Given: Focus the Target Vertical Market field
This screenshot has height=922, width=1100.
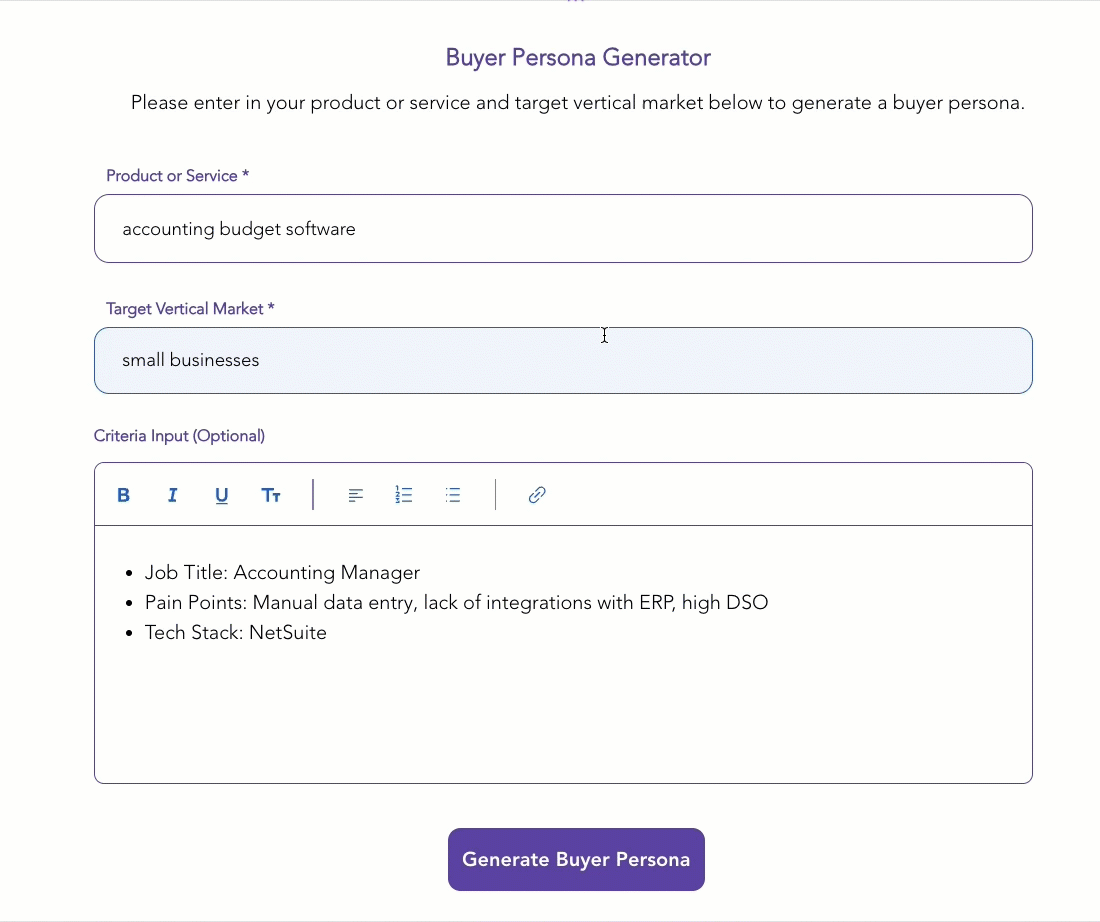Looking at the screenshot, I should [563, 361].
